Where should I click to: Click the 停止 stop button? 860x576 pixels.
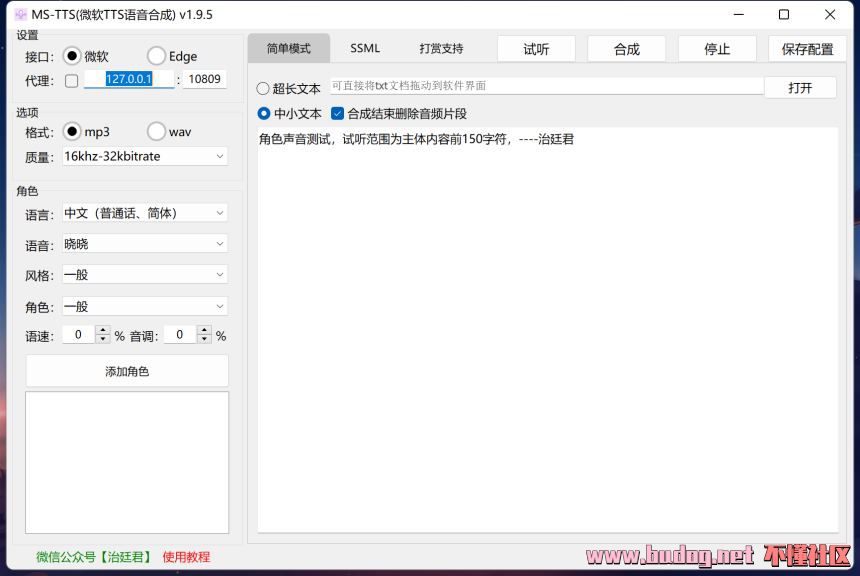pyautogui.click(x=717, y=49)
